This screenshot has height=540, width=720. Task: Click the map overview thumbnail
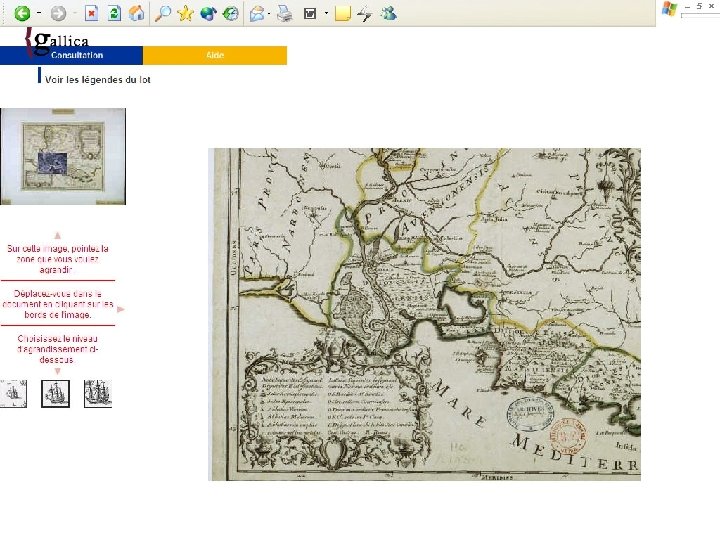point(63,156)
